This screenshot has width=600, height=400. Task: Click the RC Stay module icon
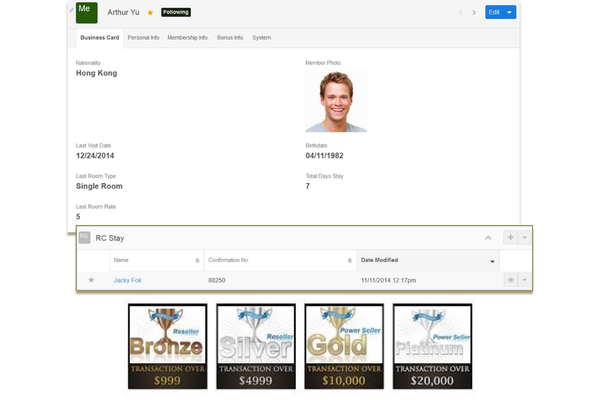(x=85, y=238)
